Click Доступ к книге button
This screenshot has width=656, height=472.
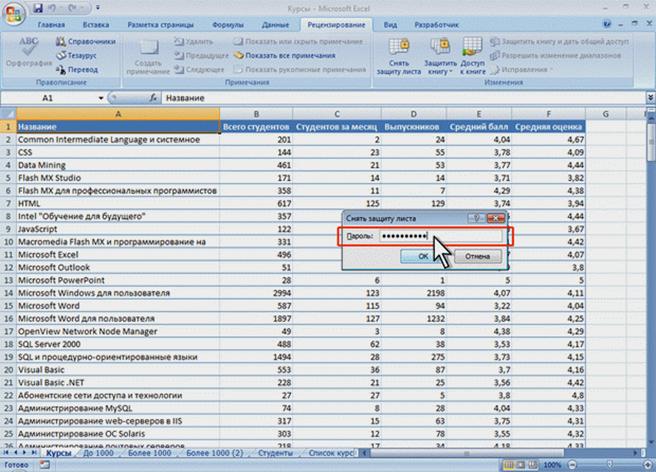coord(472,56)
